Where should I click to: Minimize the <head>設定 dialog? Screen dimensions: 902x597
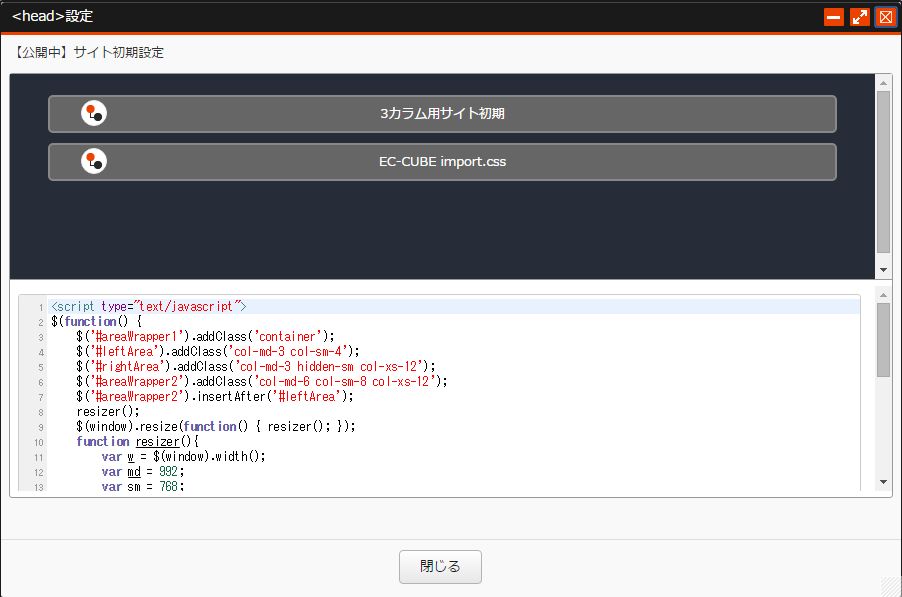tap(834, 17)
